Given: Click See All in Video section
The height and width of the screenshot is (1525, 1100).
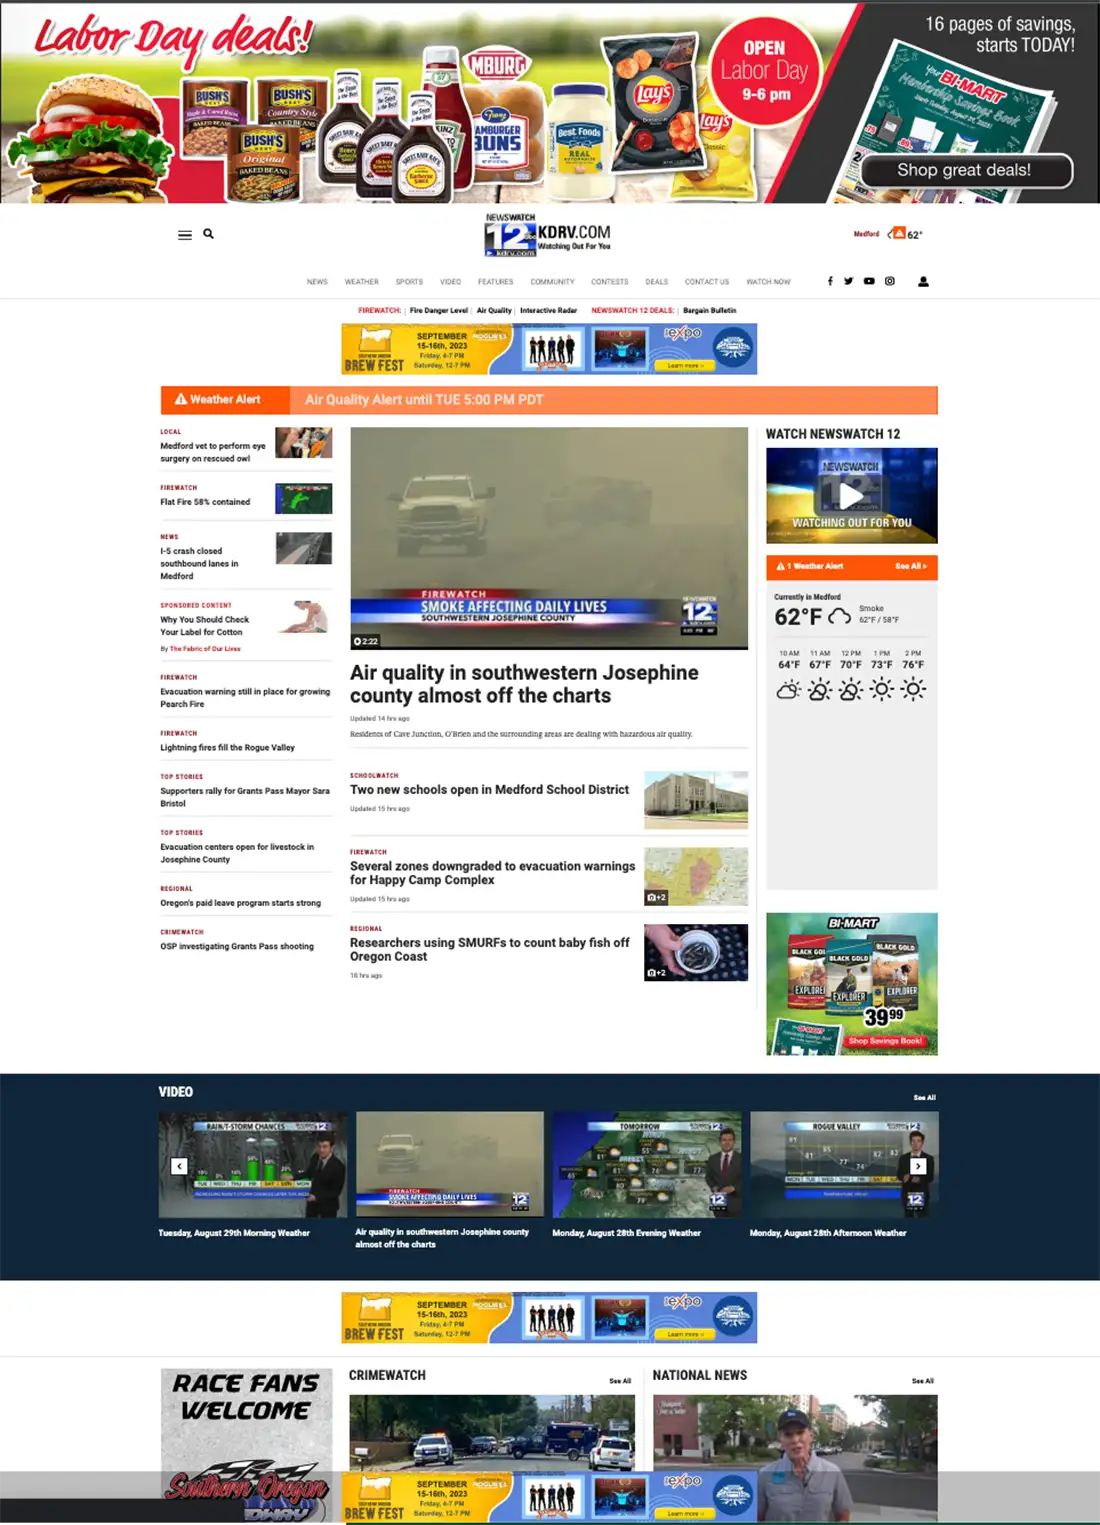Looking at the screenshot, I should click(x=925, y=1097).
